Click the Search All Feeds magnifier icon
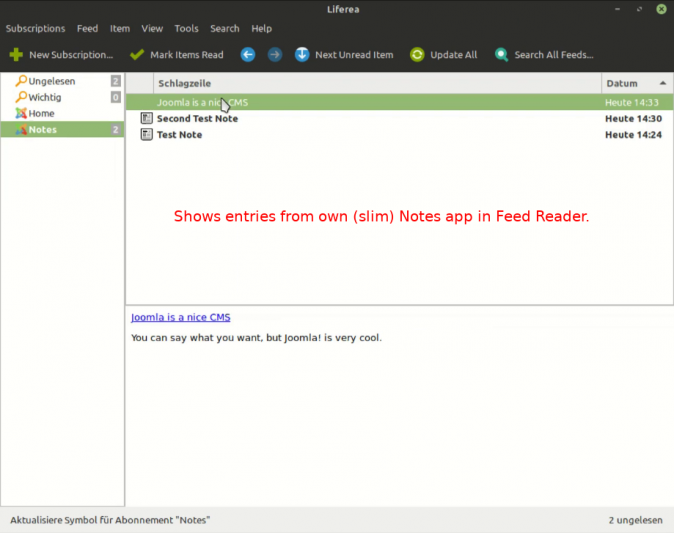Viewport: 674px width, 533px height. 501,55
